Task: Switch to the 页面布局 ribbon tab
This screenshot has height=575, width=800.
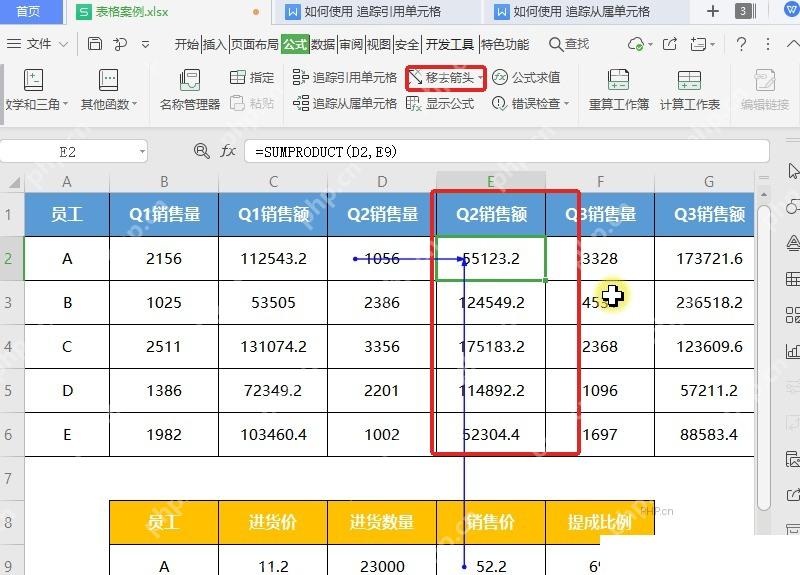Action: click(255, 45)
